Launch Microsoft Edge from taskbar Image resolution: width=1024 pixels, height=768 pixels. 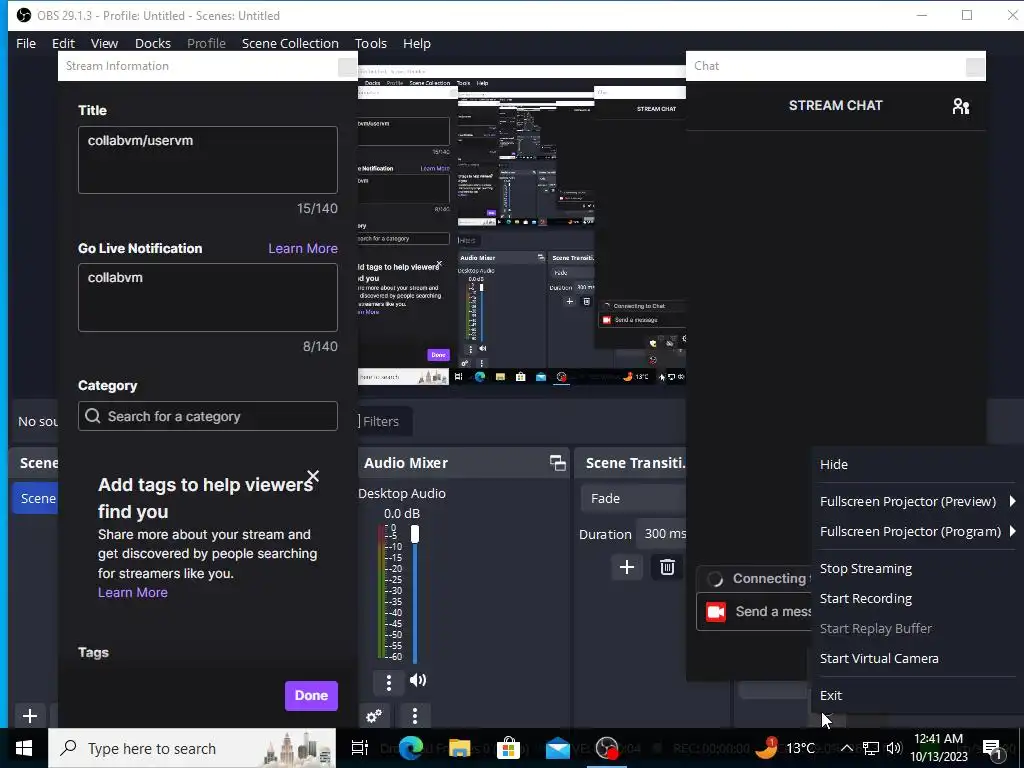[411, 748]
